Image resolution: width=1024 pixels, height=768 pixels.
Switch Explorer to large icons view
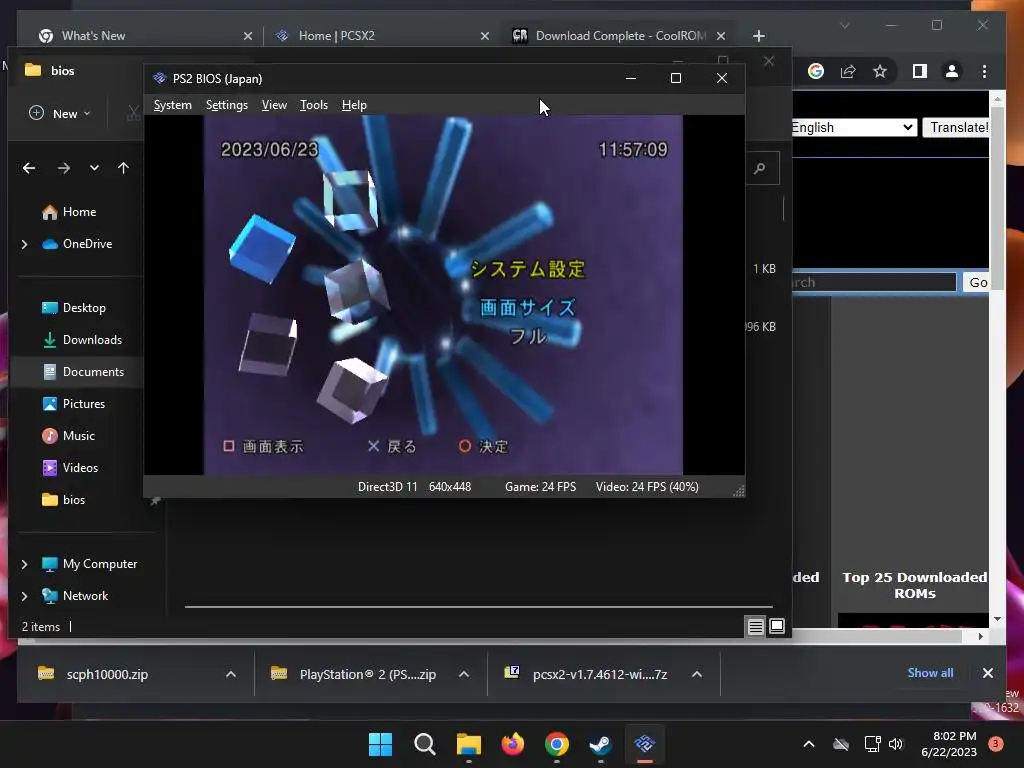click(776, 627)
